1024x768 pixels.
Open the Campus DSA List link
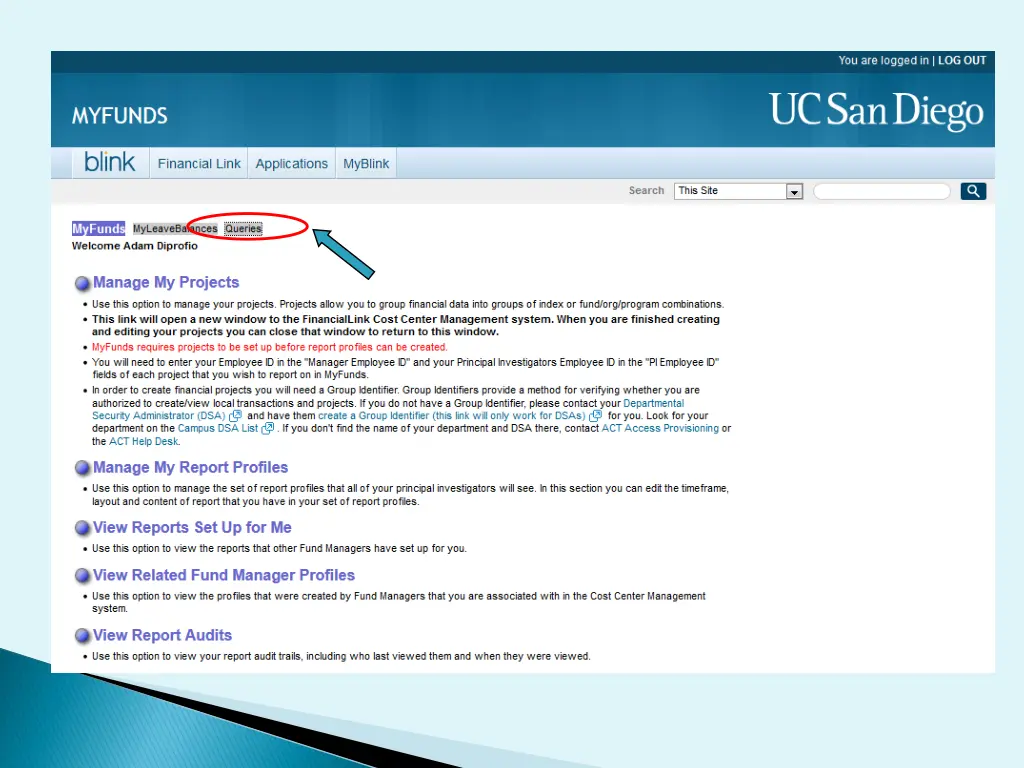tap(217, 428)
